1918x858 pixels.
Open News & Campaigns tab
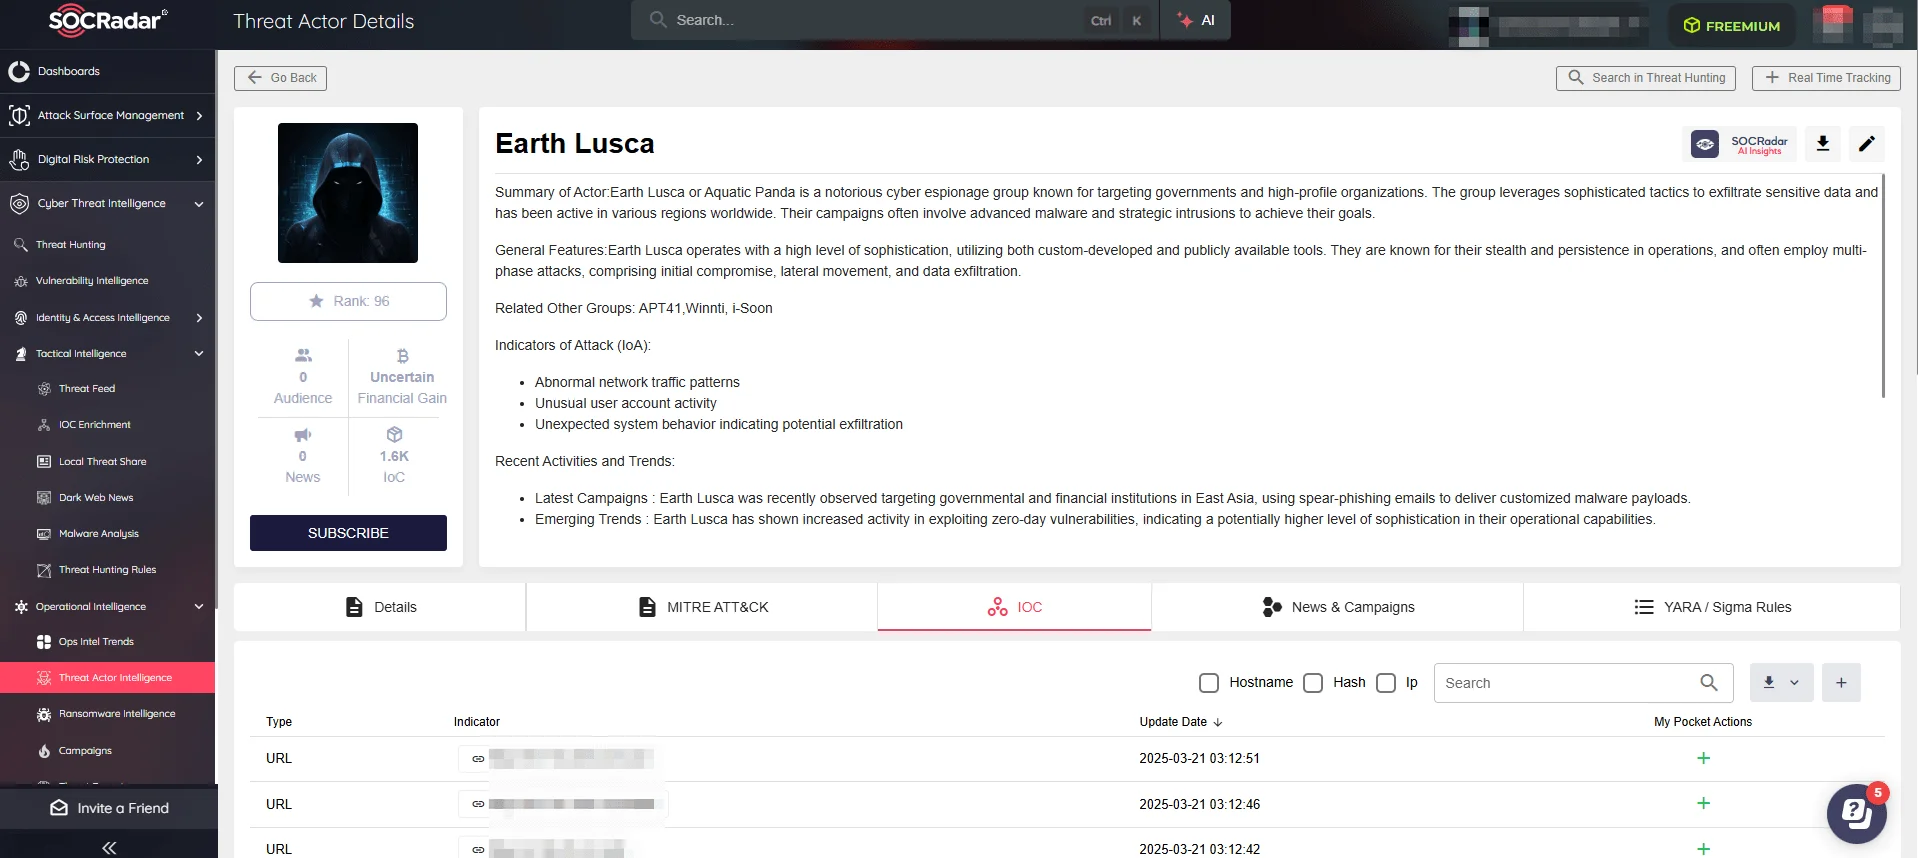coord(1338,607)
